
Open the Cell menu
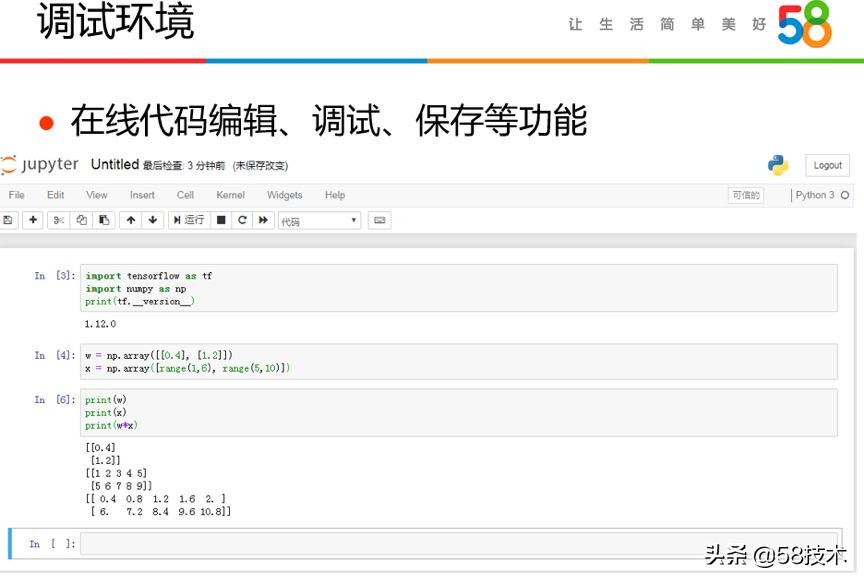click(x=185, y=195)
